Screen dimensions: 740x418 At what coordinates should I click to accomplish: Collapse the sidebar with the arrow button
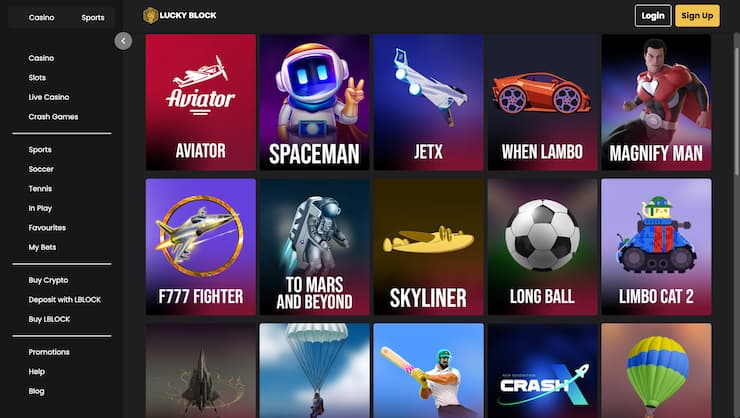click(x=123, y=41)
